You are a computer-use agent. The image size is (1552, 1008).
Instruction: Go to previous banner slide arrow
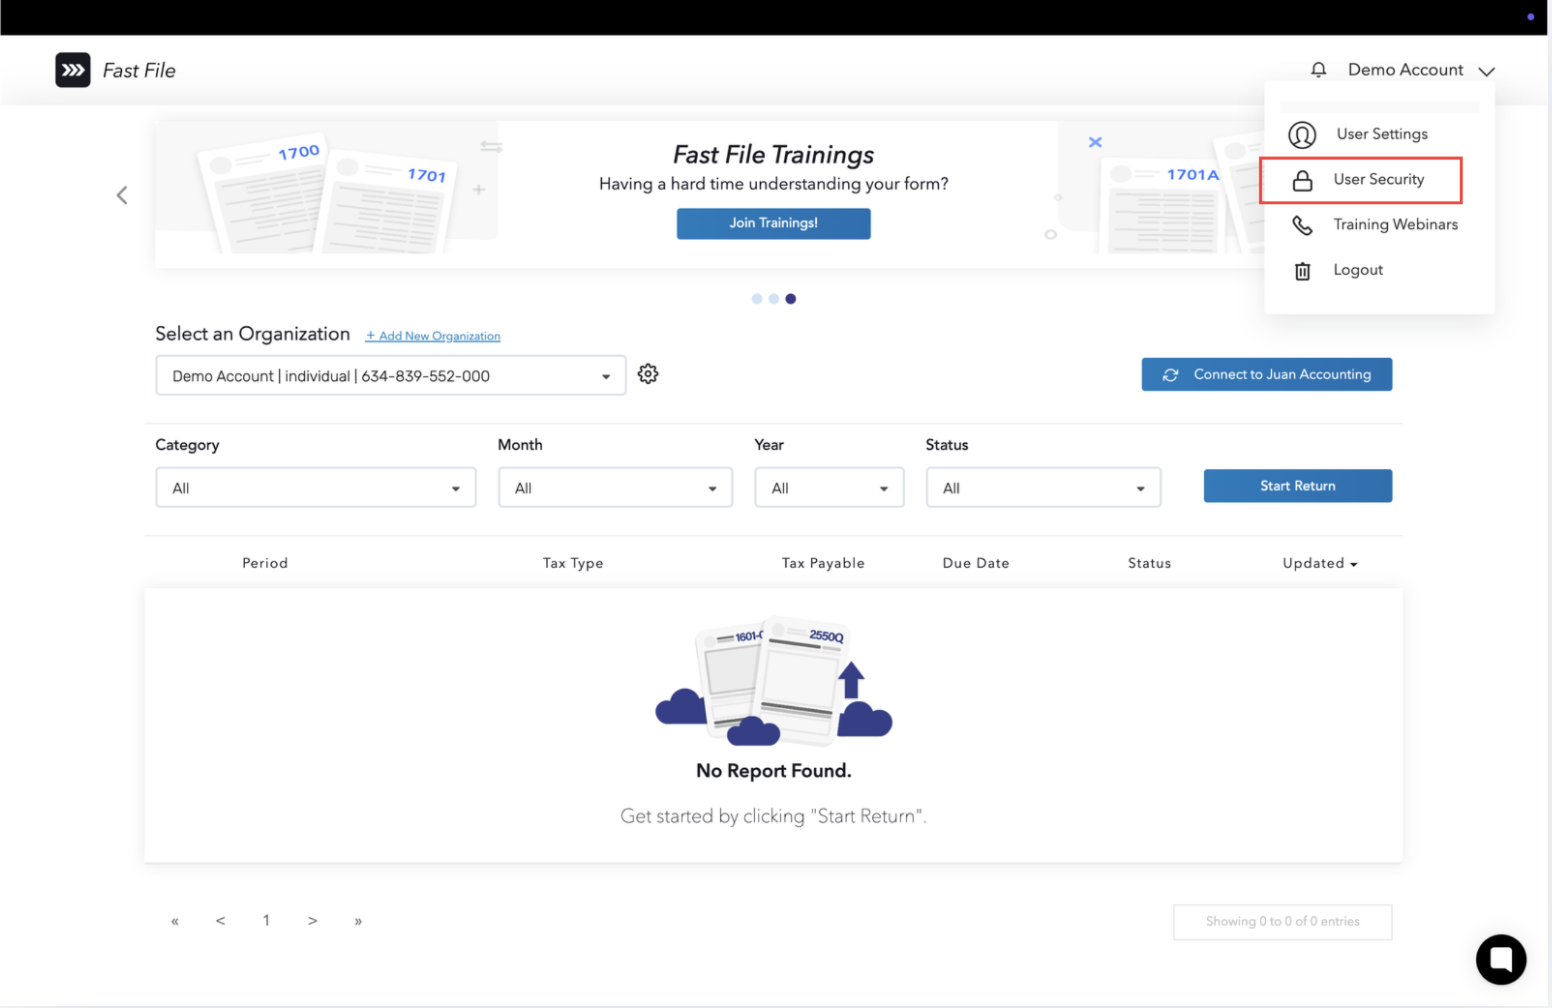122,195
